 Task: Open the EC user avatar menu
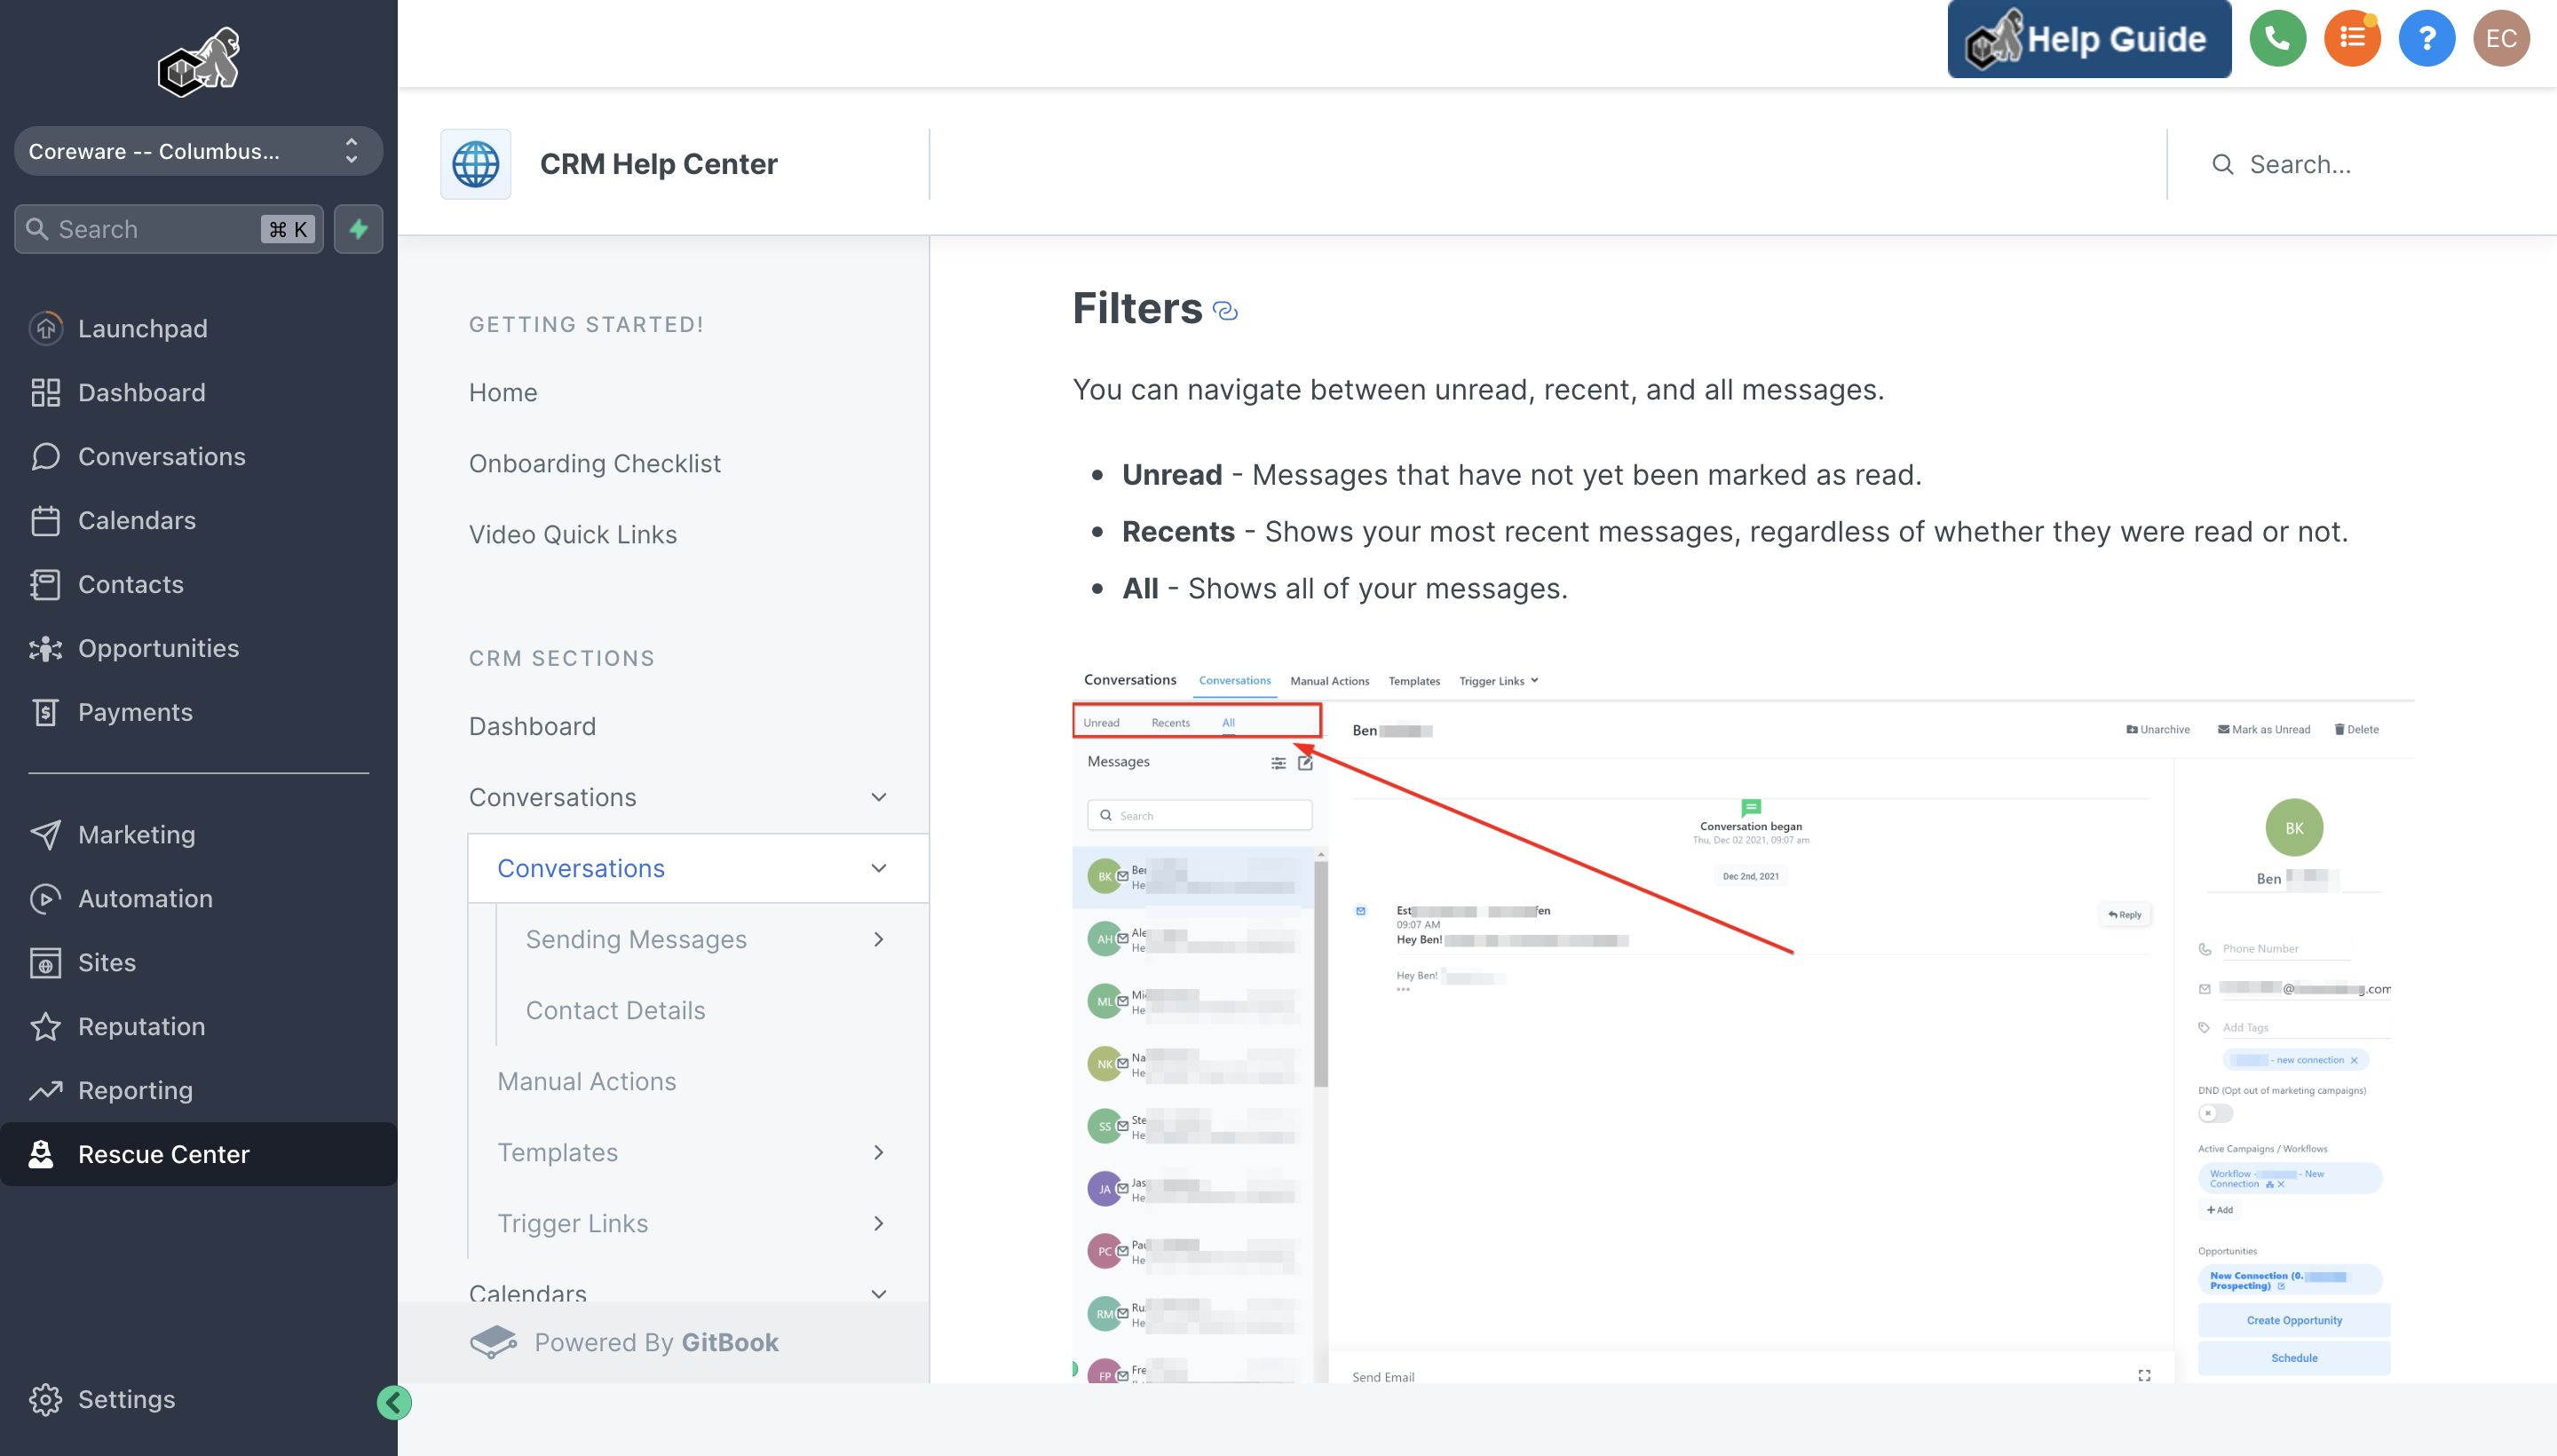tap(2501, 38)
